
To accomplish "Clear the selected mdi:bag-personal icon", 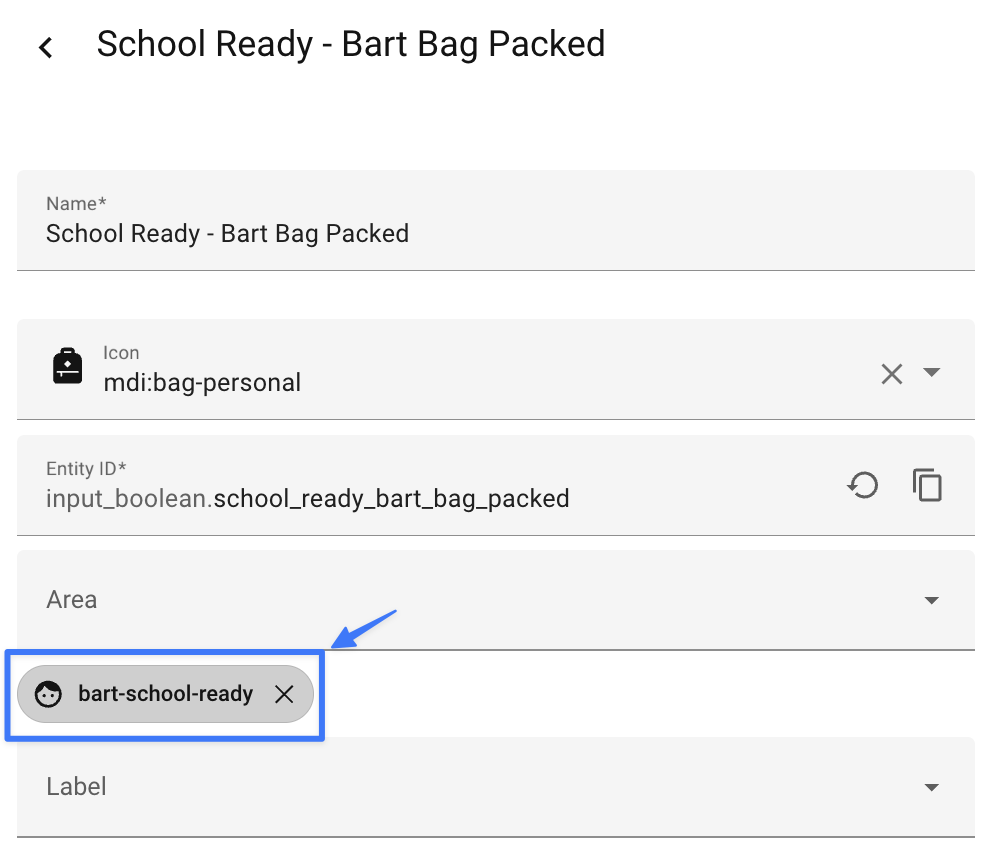I will click(x=891, y=373).
